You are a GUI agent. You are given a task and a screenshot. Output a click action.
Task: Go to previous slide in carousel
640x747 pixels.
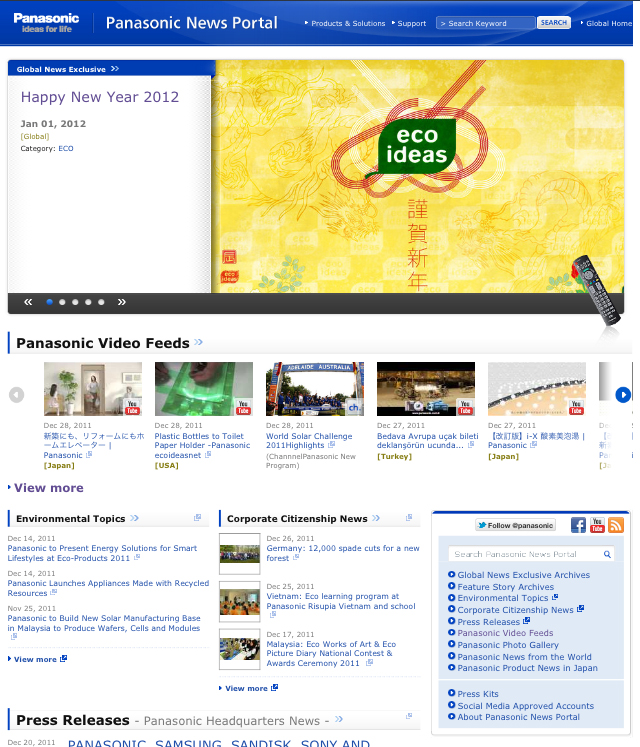[x=28, y=302]
